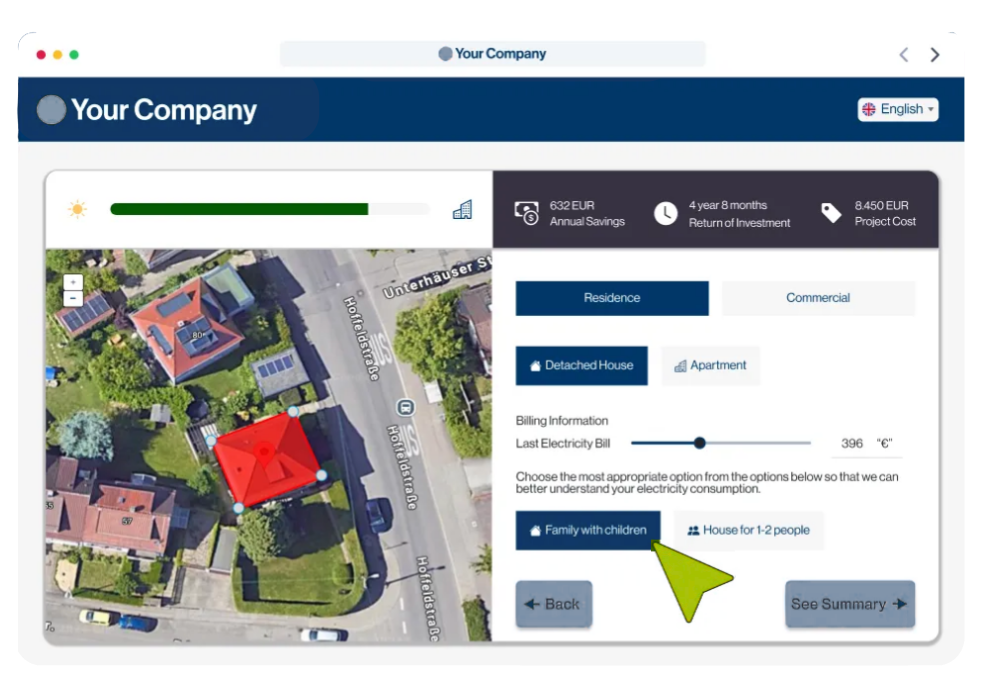The height and width of the screenshot is (697, 991).
Task: Click the See Summary button
Action: [849, 604]
